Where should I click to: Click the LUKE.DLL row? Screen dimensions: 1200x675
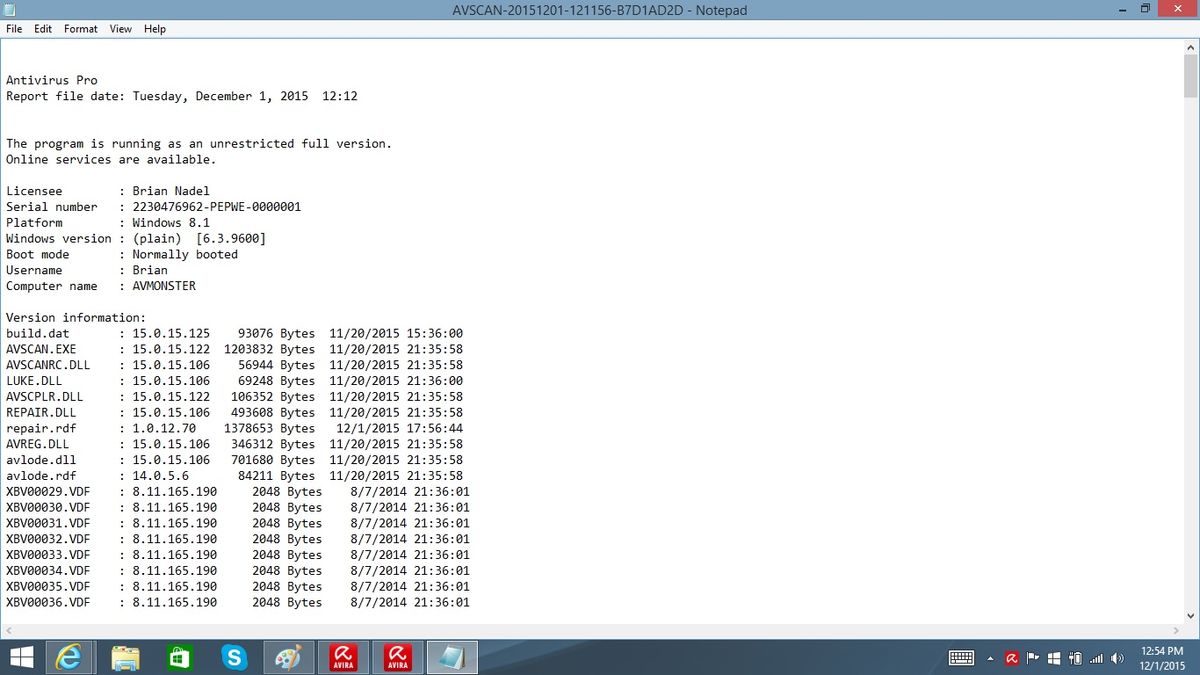click(x=235, y=381)
